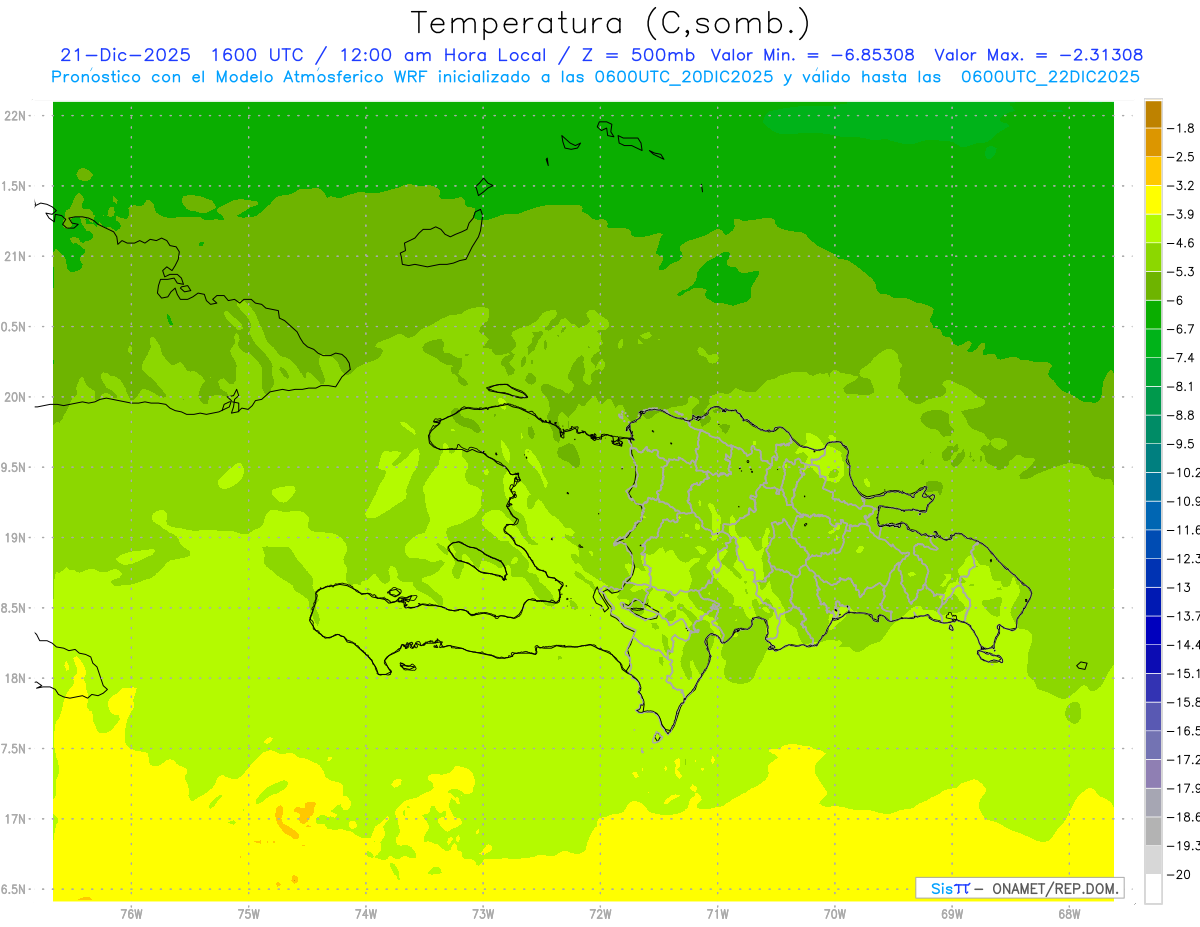This screenshot has height=927, width=1200.
Task: Select the date text '21-Dic-2025'
Action: coord(125,56)
